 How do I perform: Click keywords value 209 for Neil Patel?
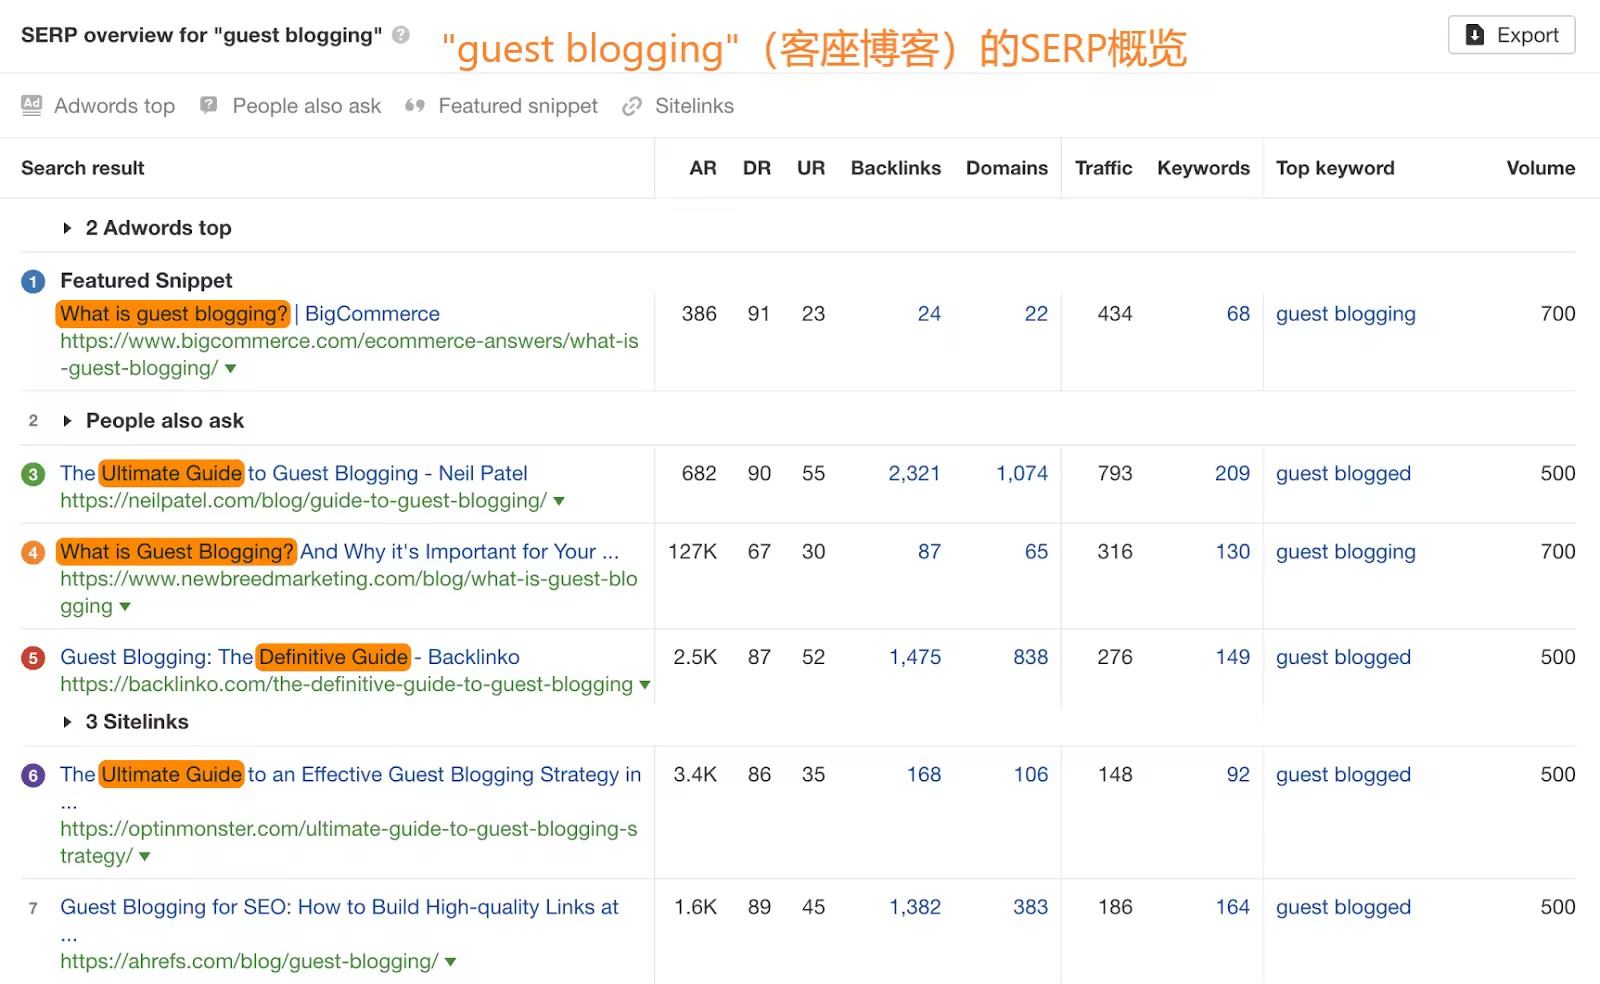(x=1232, y=473)
